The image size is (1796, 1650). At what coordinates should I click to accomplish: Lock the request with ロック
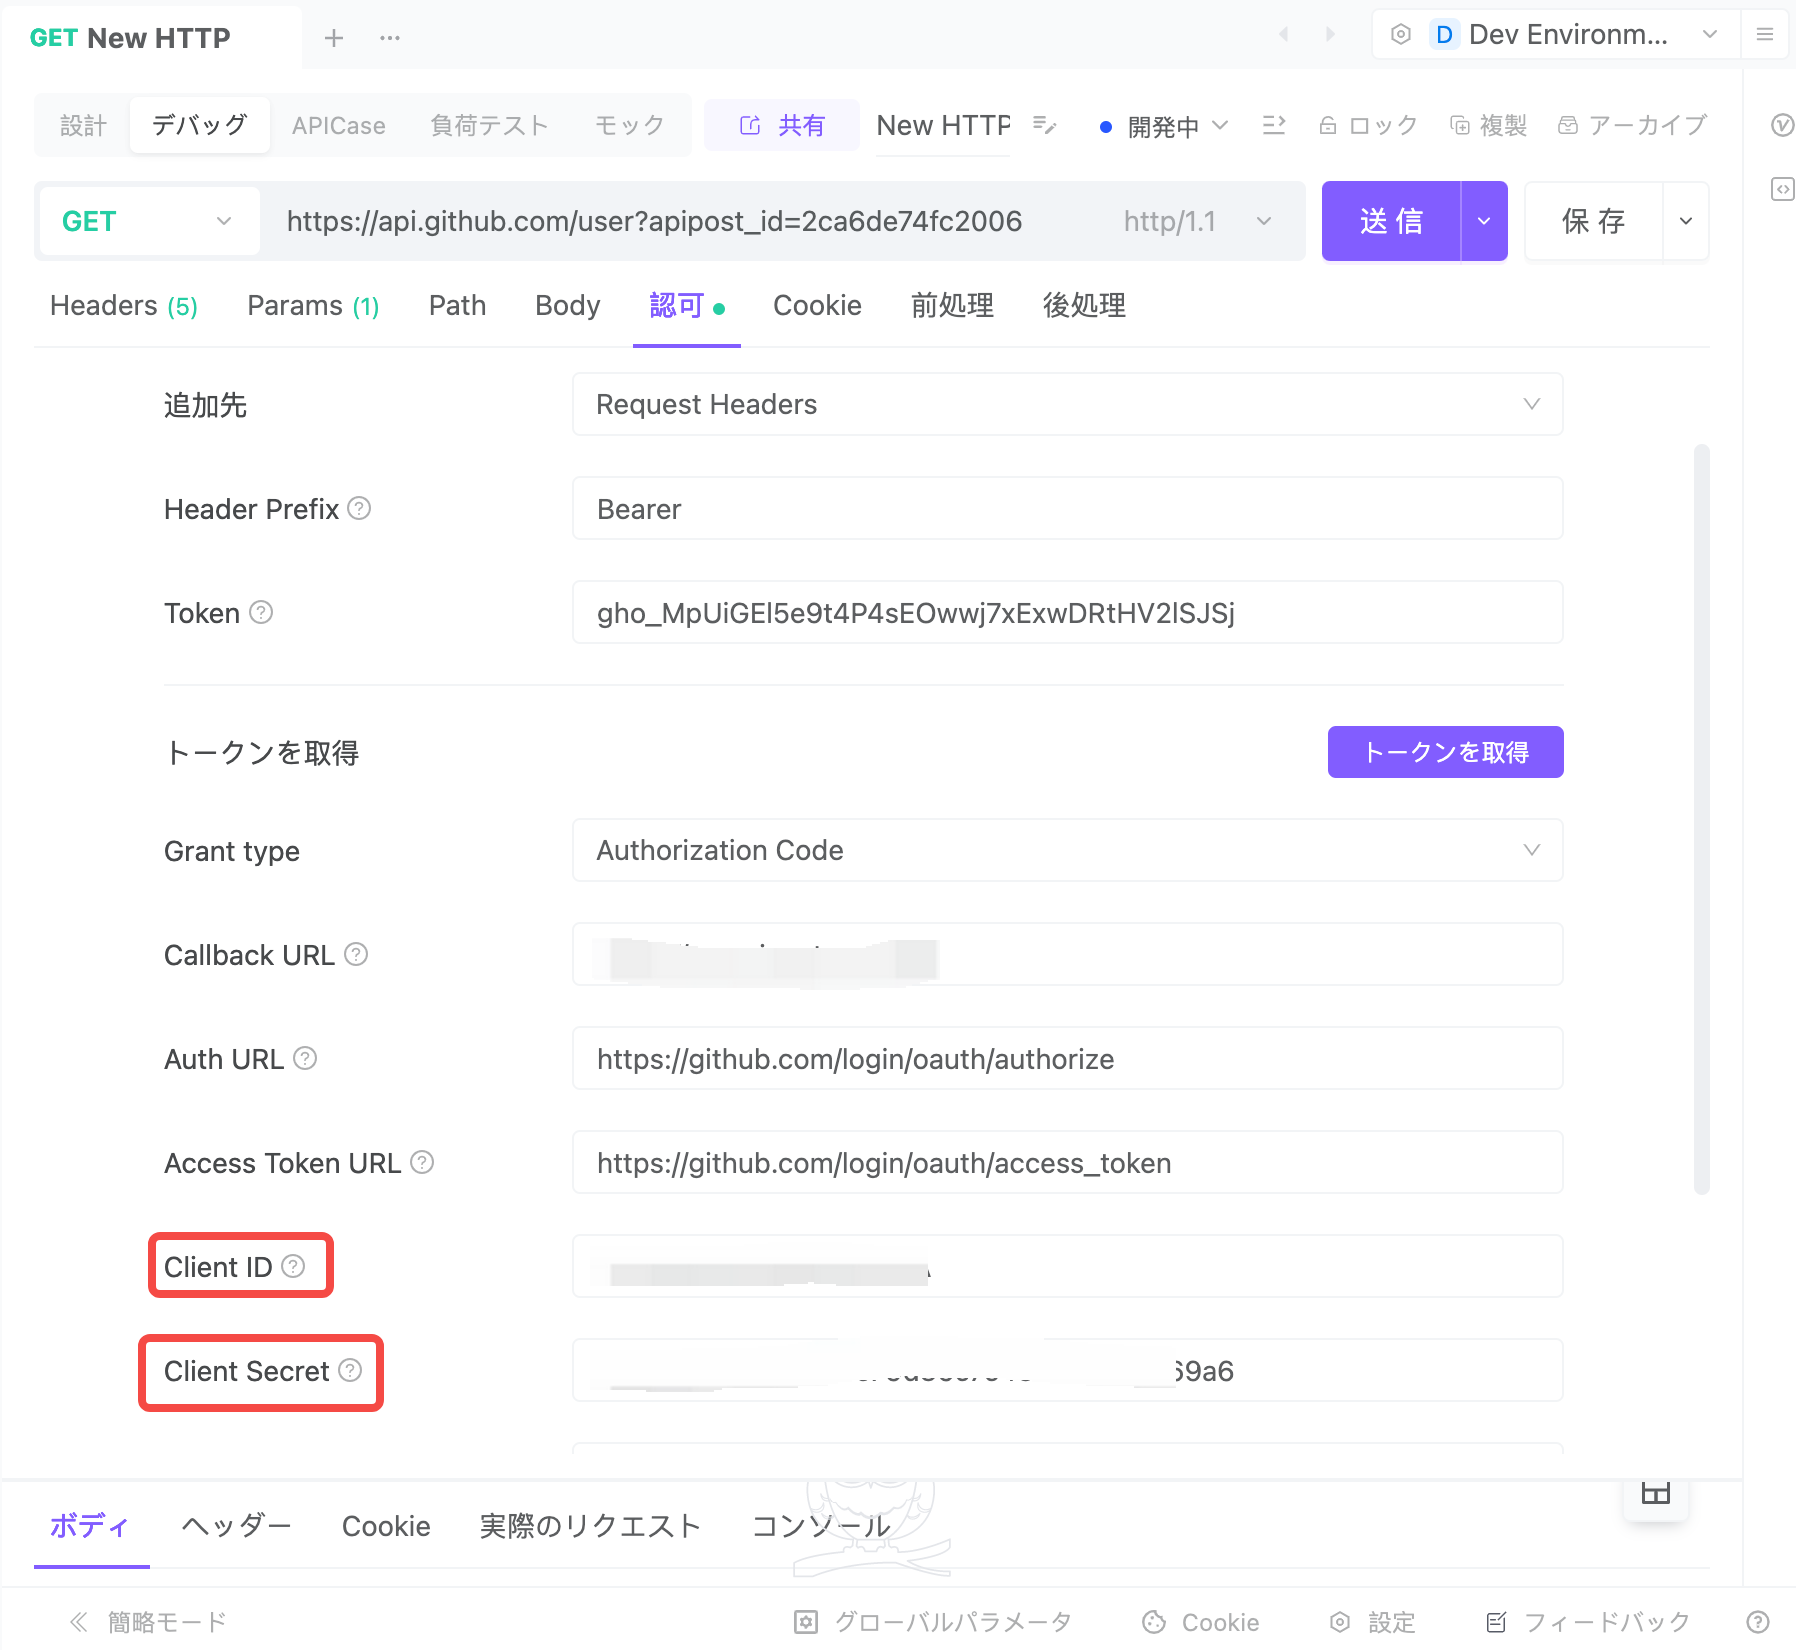tap(1368, 125)
